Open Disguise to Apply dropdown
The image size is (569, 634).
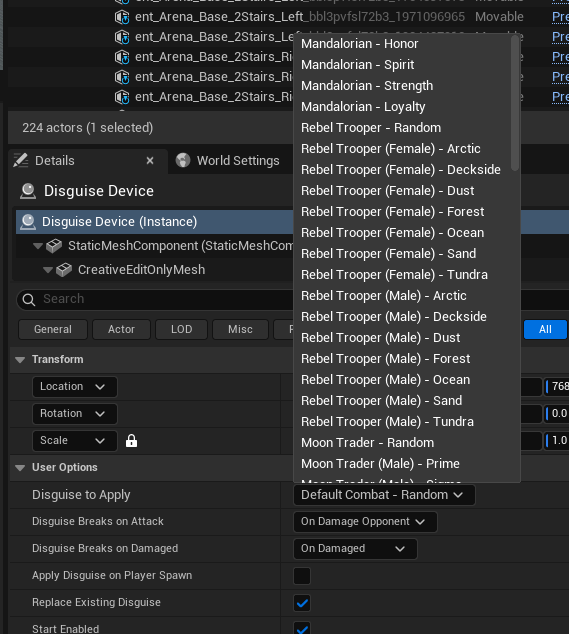(x=384, y=495)
